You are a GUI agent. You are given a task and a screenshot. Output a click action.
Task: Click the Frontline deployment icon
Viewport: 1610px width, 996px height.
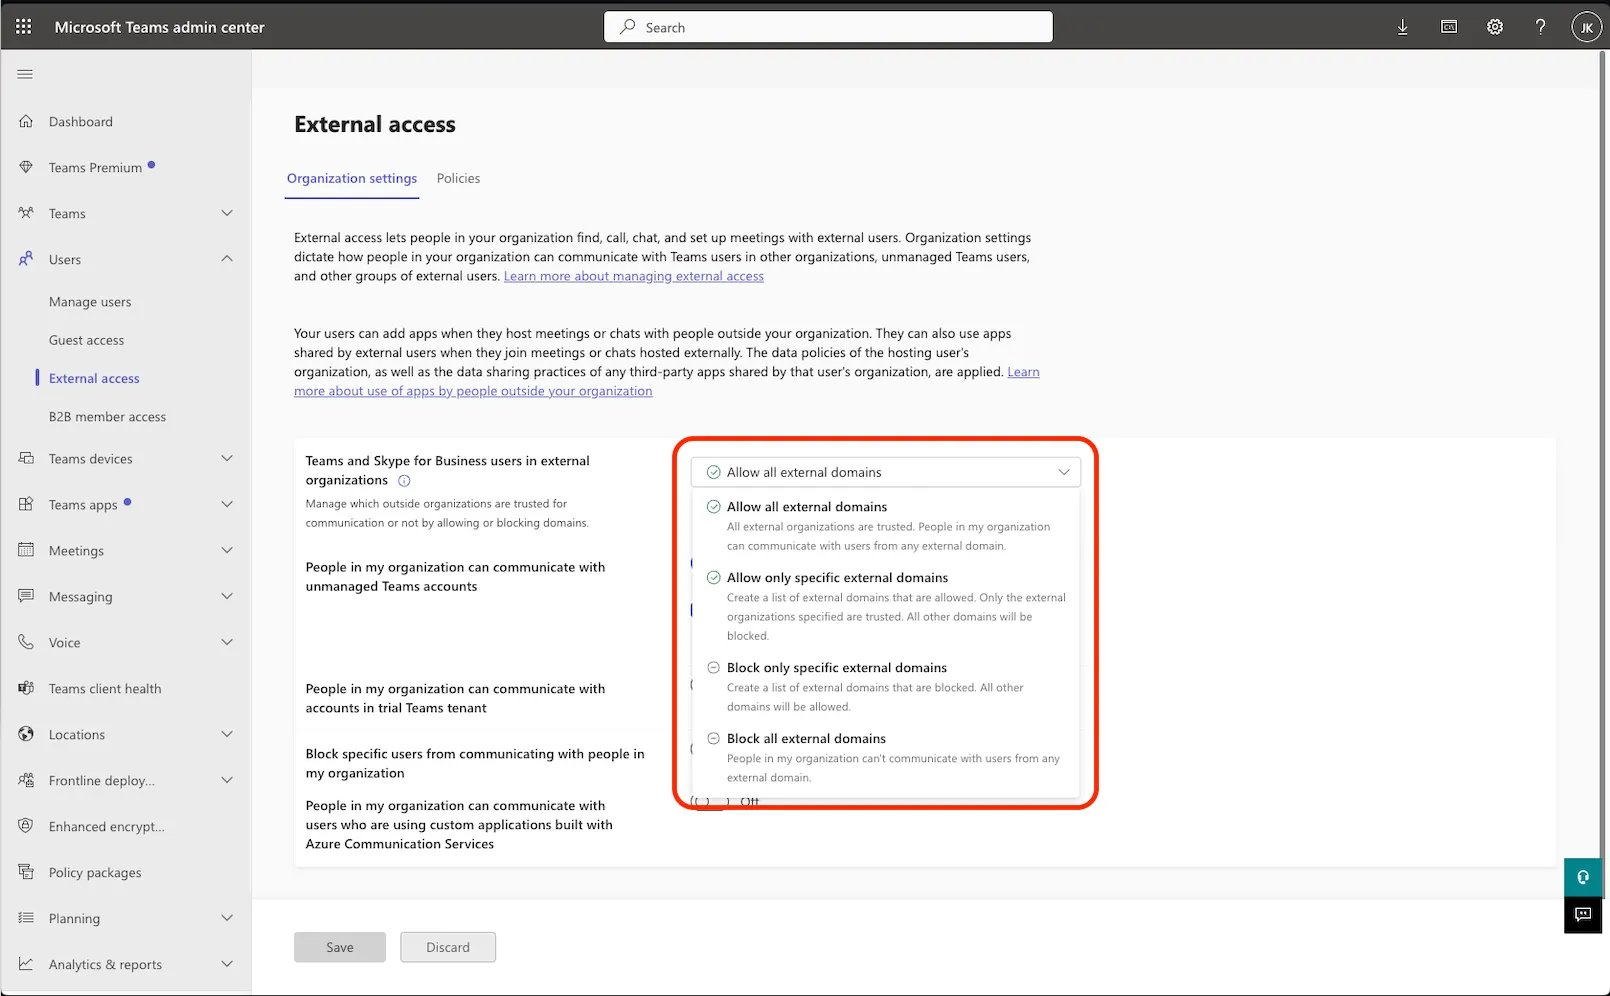coord(26,780)
